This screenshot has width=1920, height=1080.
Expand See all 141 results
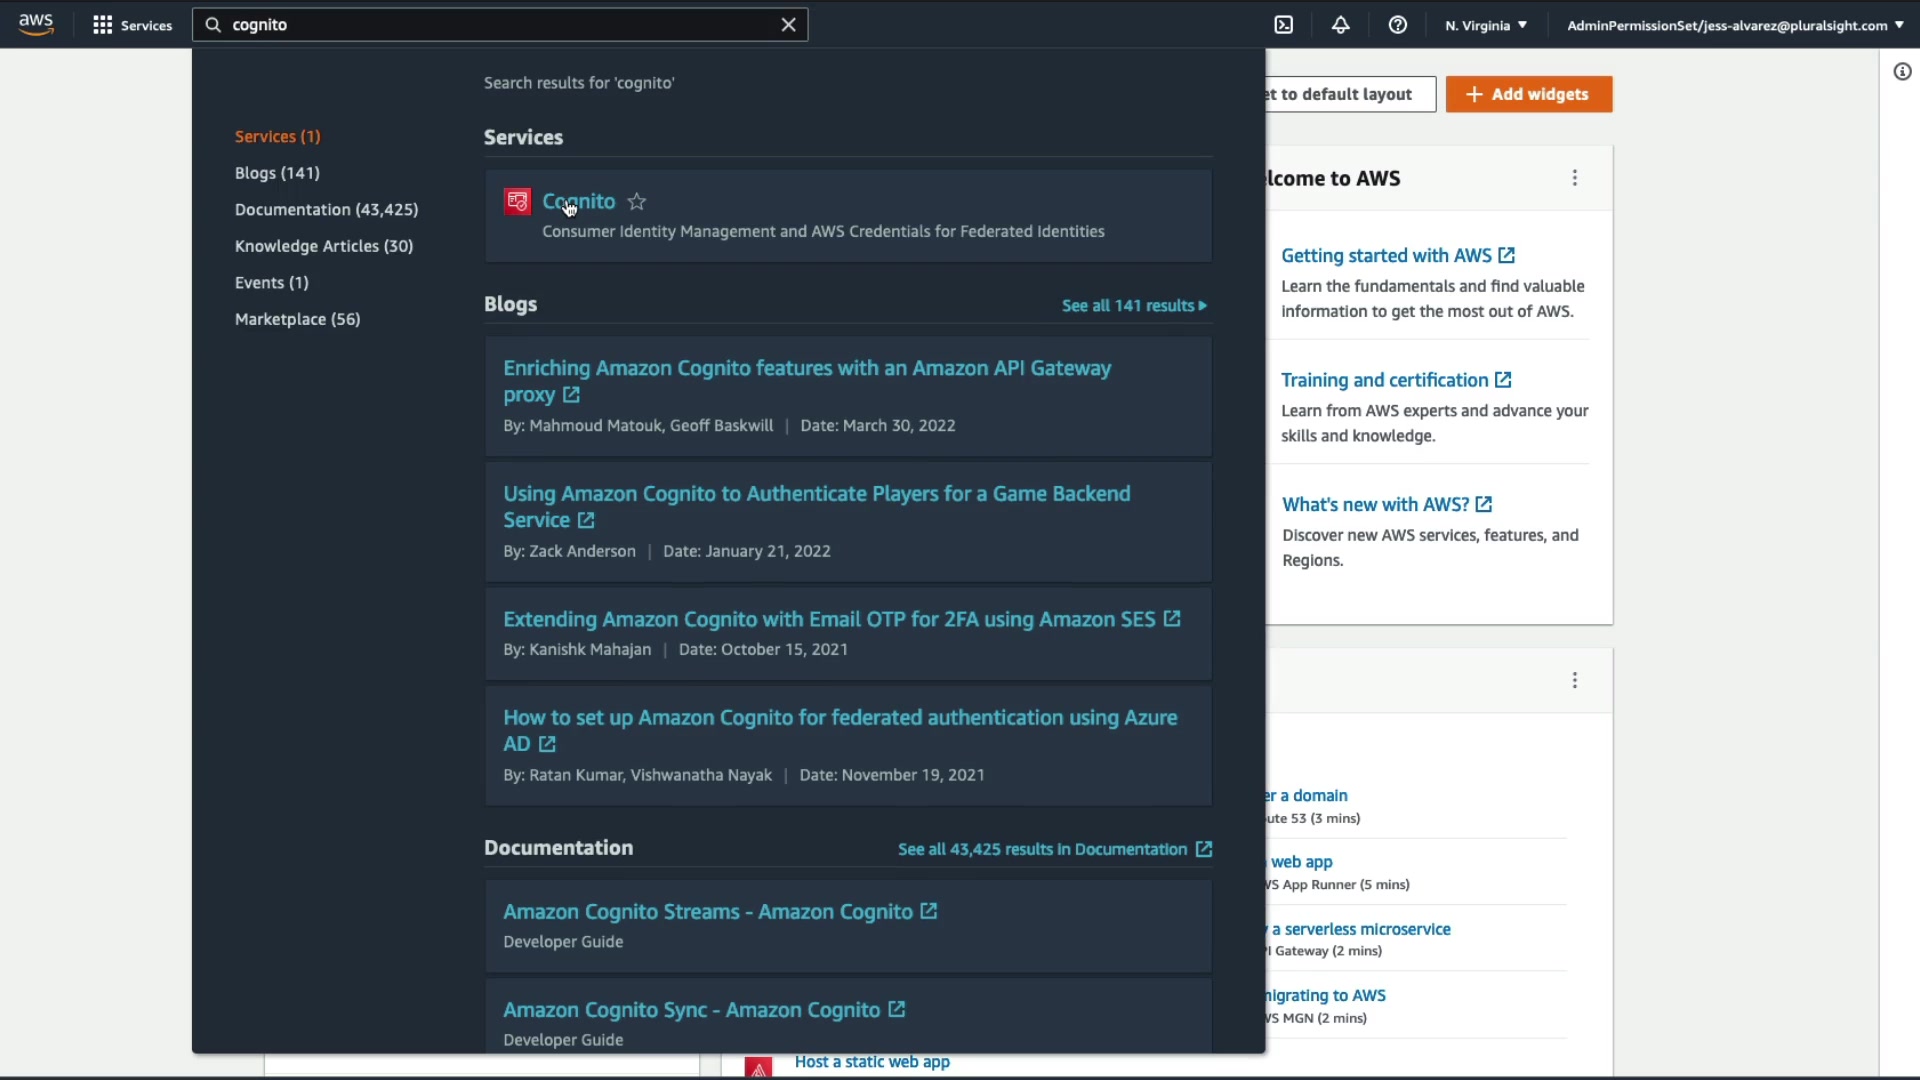[1134, 306]
